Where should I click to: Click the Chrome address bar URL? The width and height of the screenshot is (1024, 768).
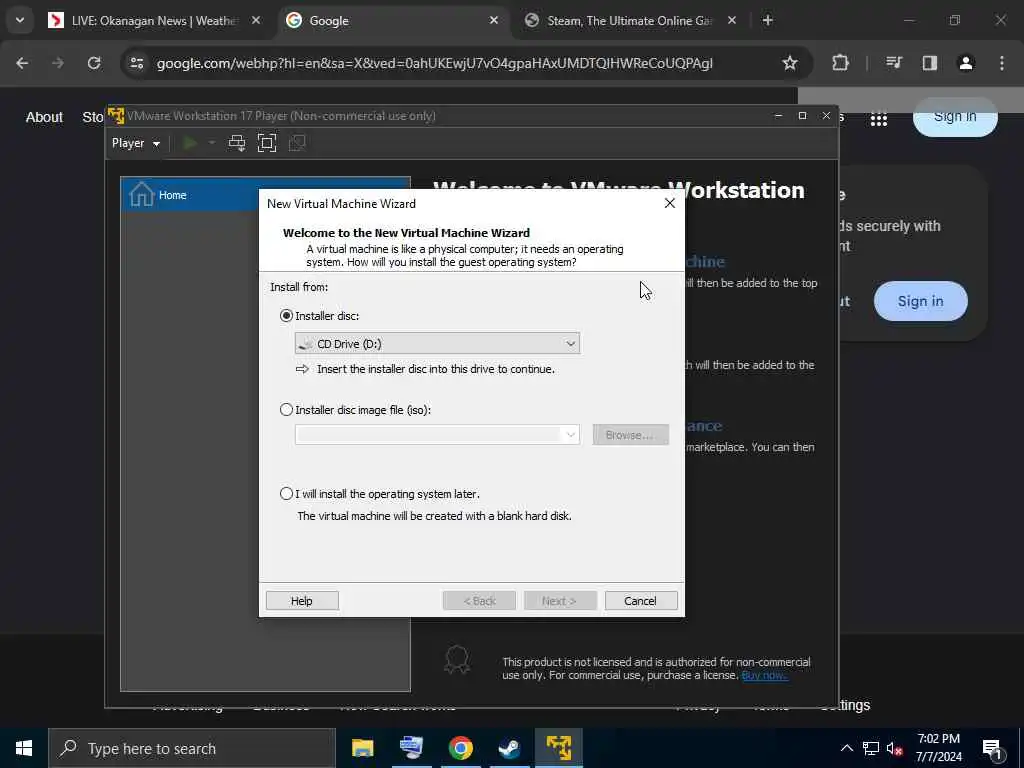point(434,63)
